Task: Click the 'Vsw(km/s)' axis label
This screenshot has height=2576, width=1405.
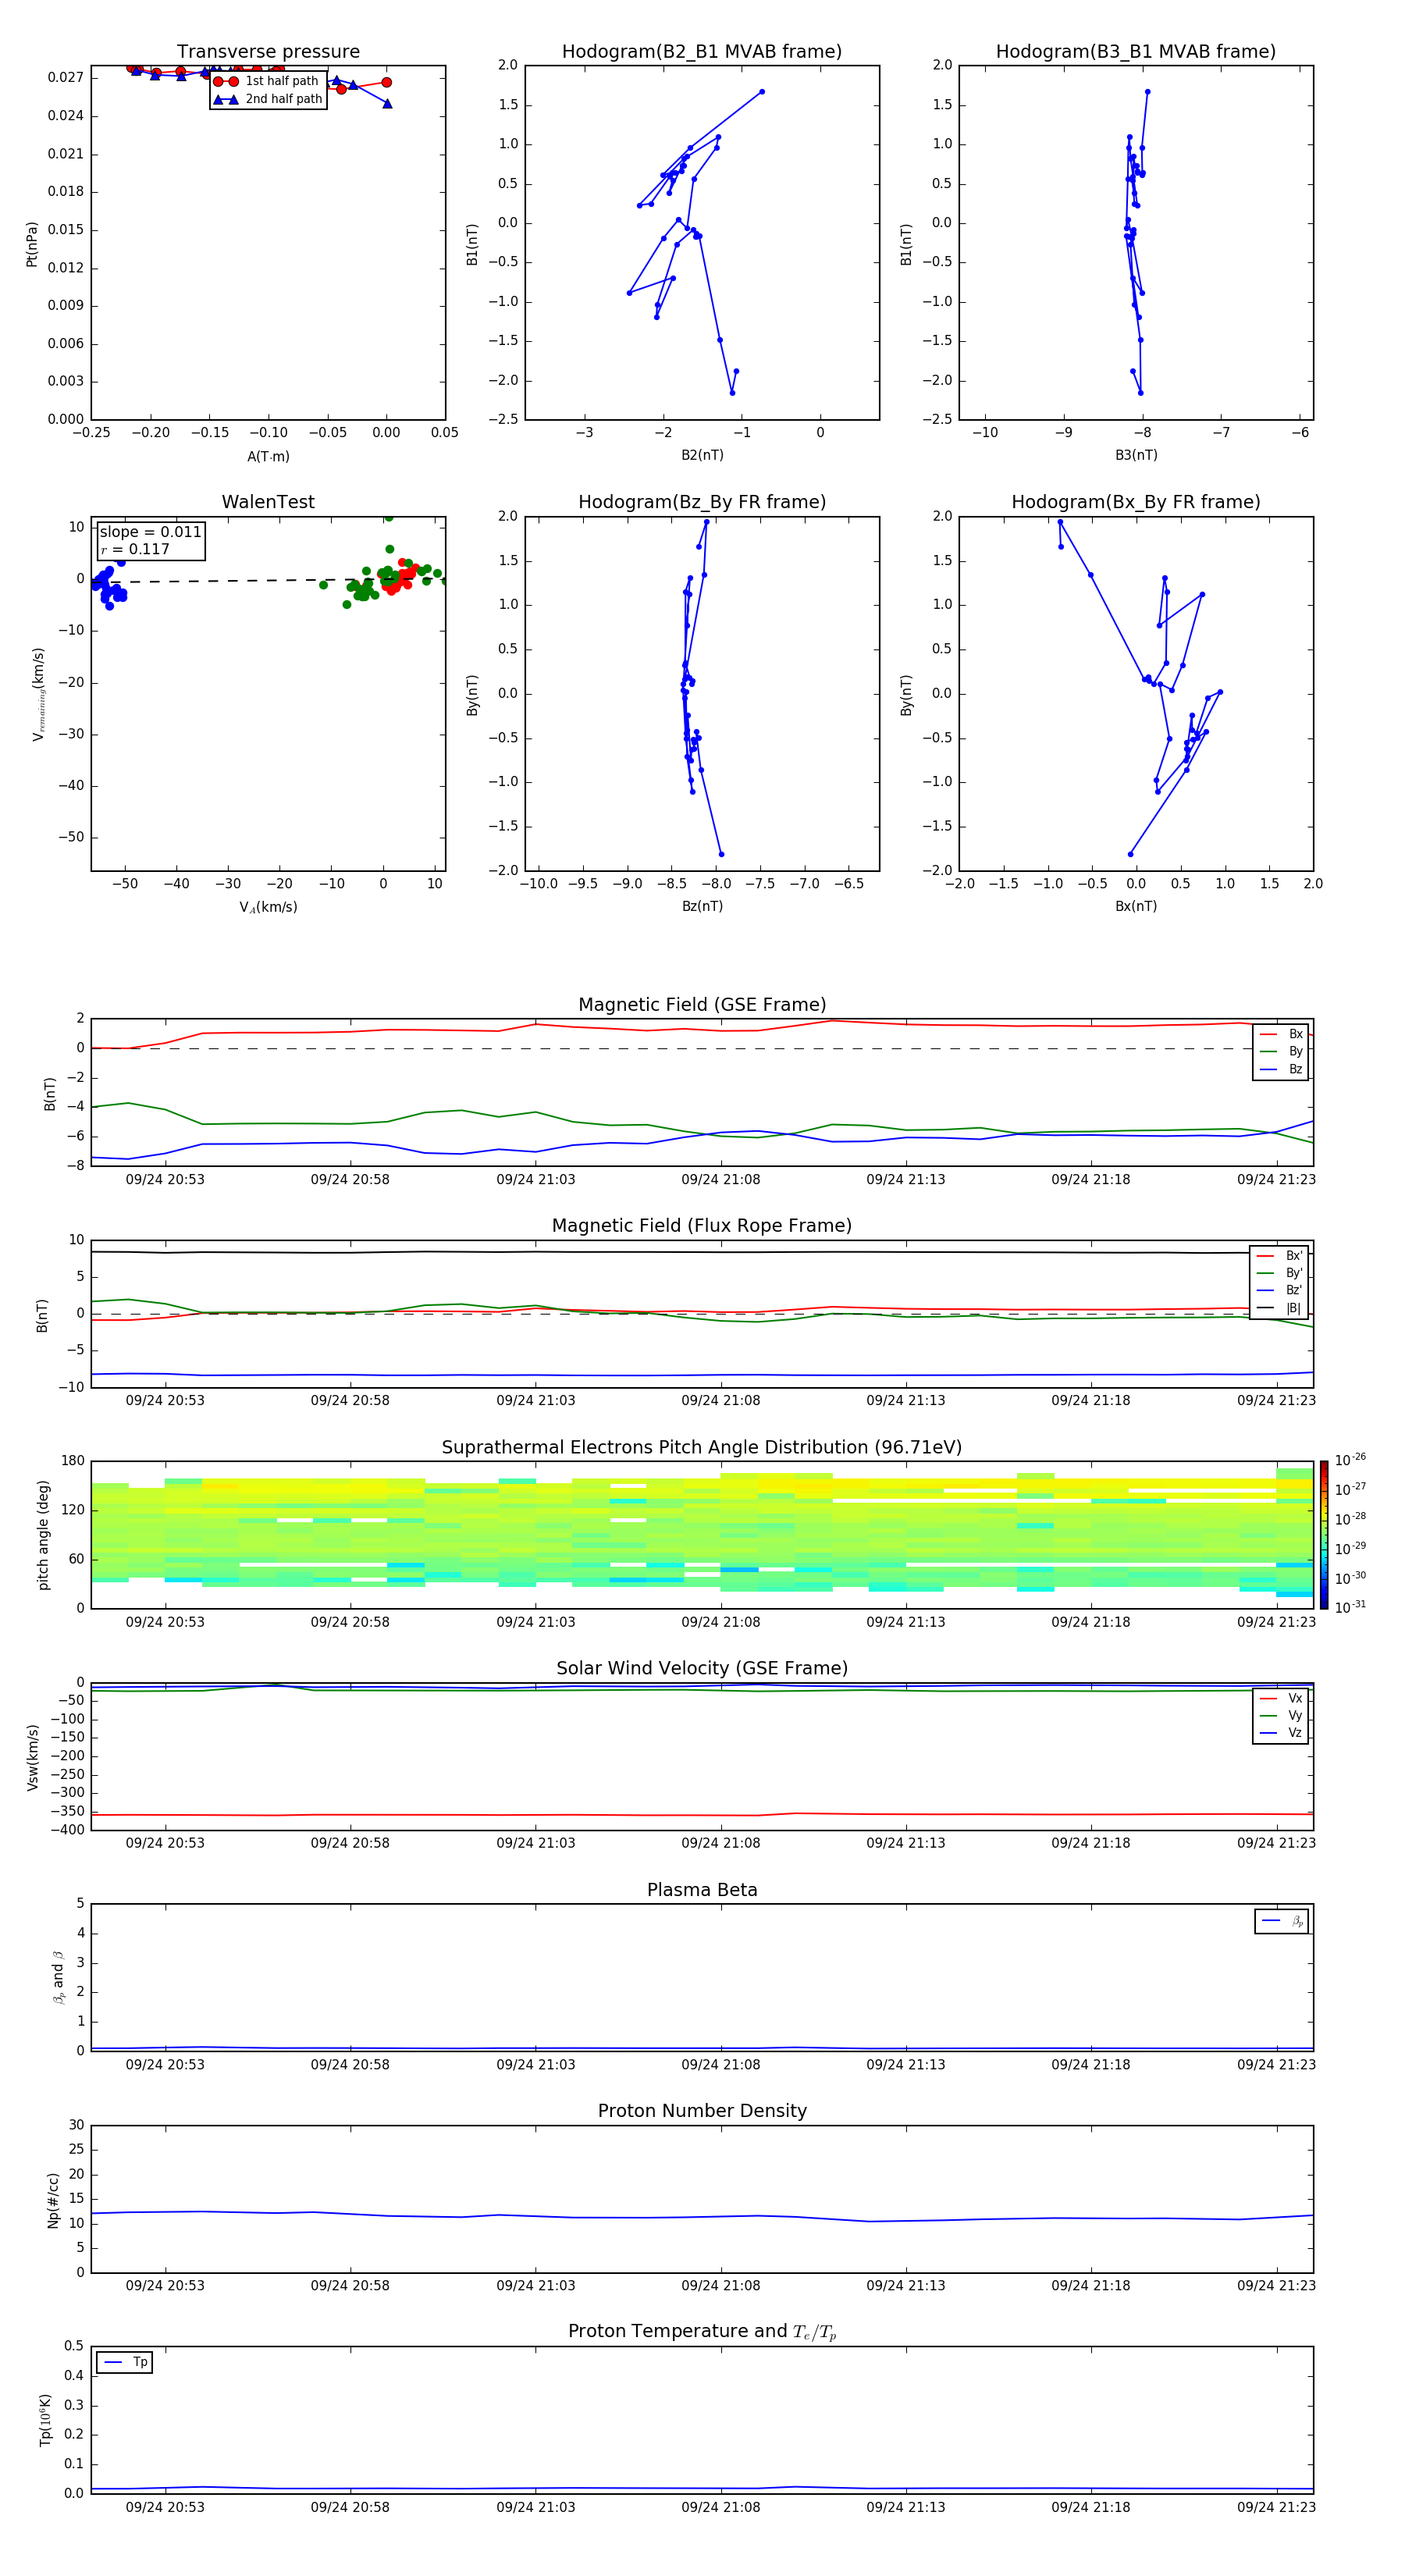Action: [32, 1757]
